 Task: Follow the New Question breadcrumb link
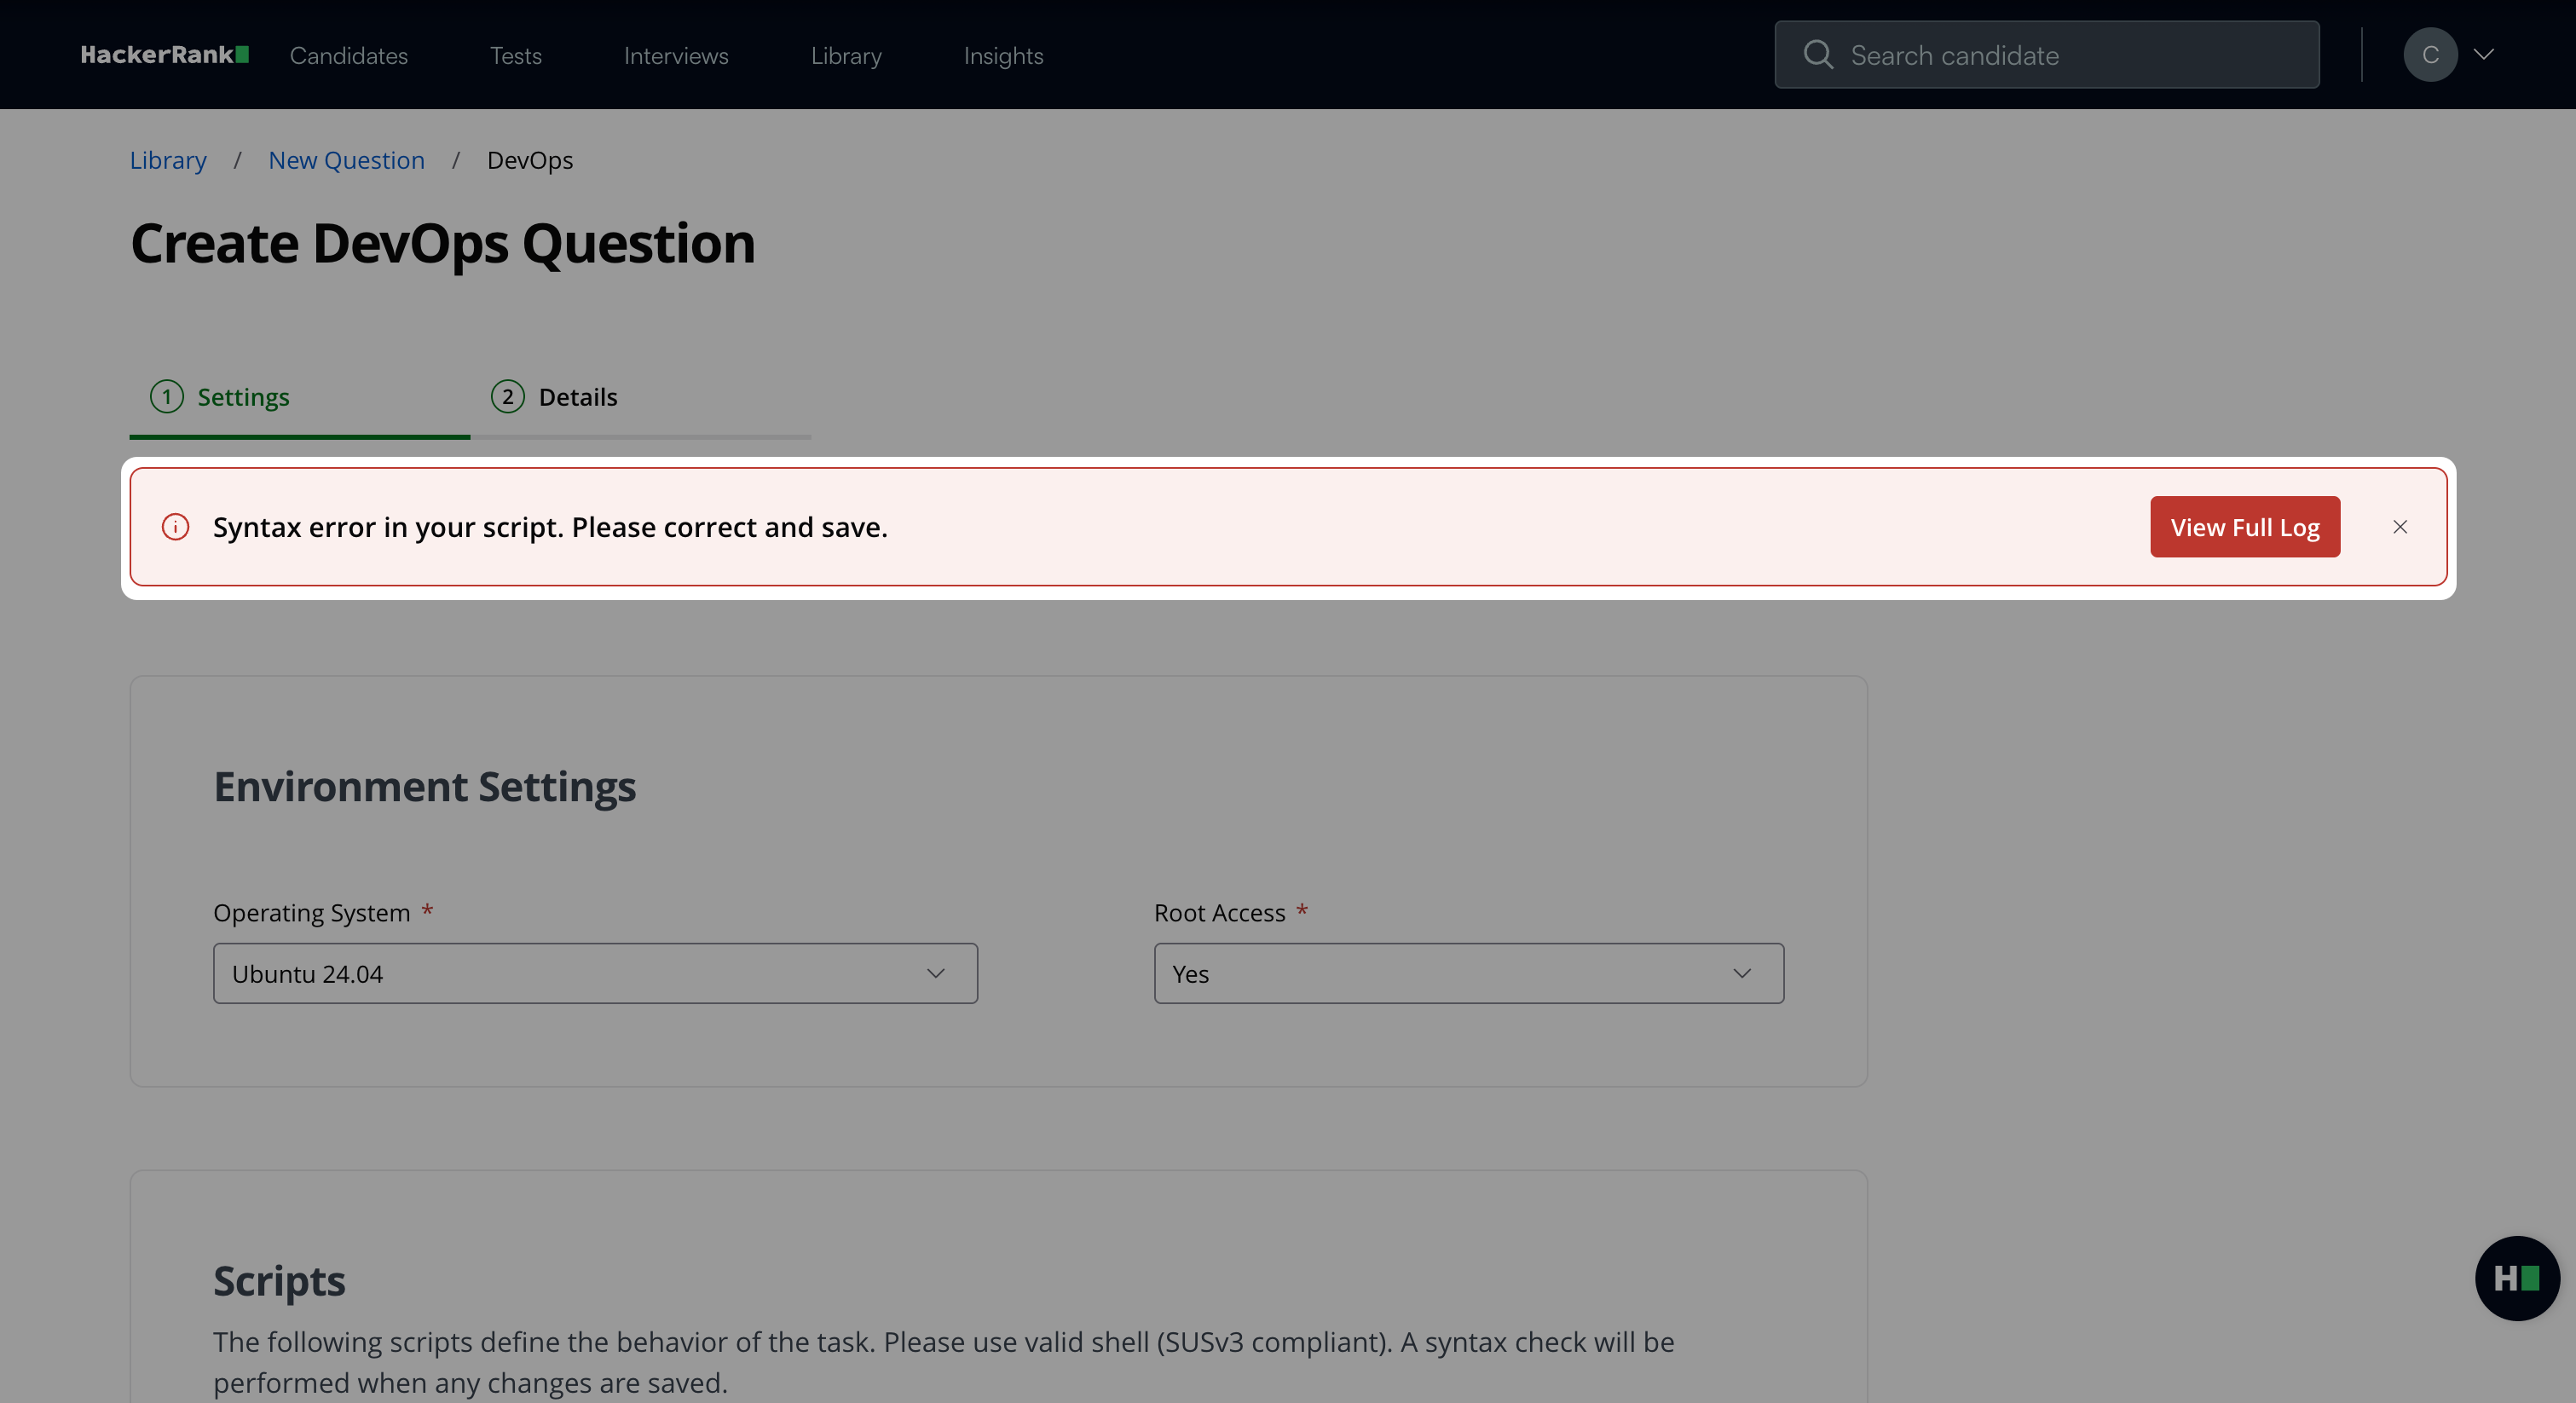[346, 160]
